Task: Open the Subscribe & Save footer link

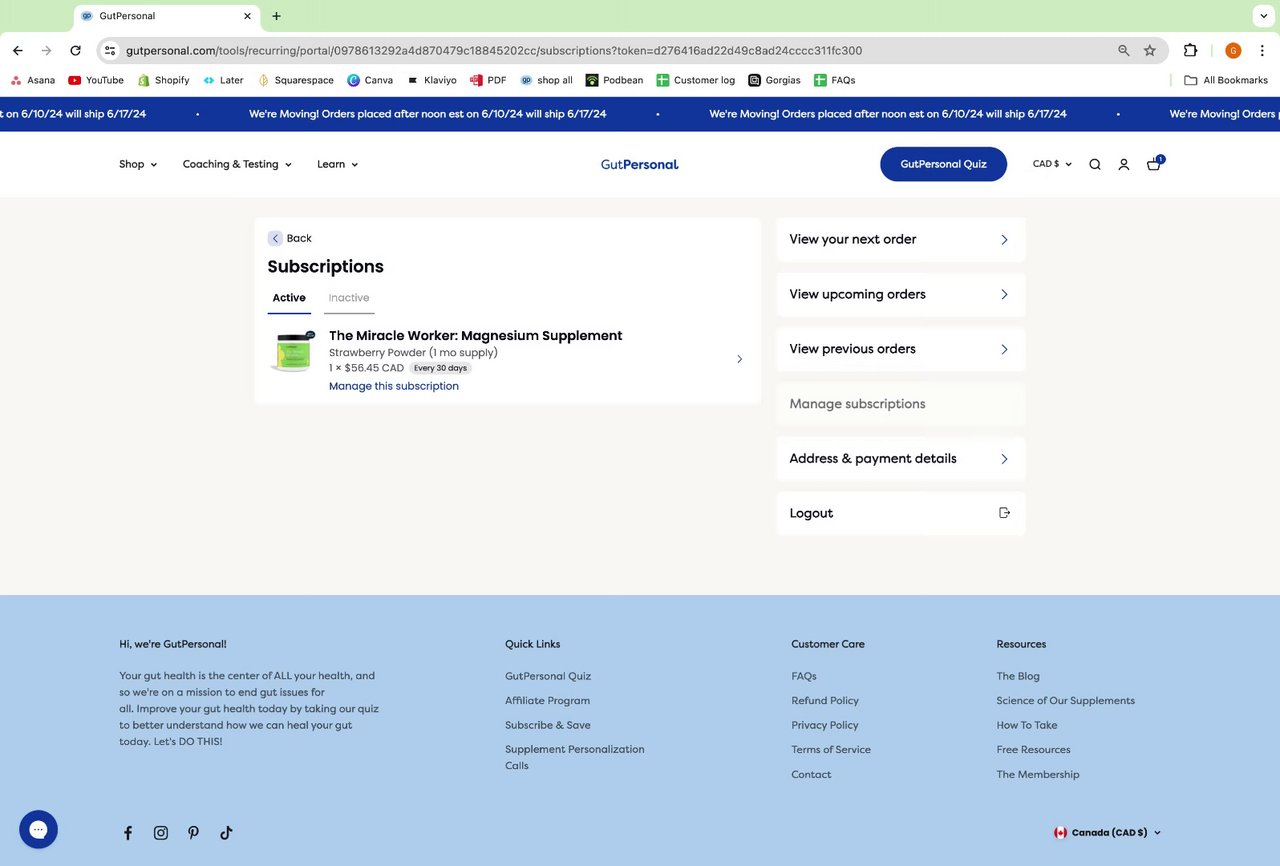Action: [548, 725]
